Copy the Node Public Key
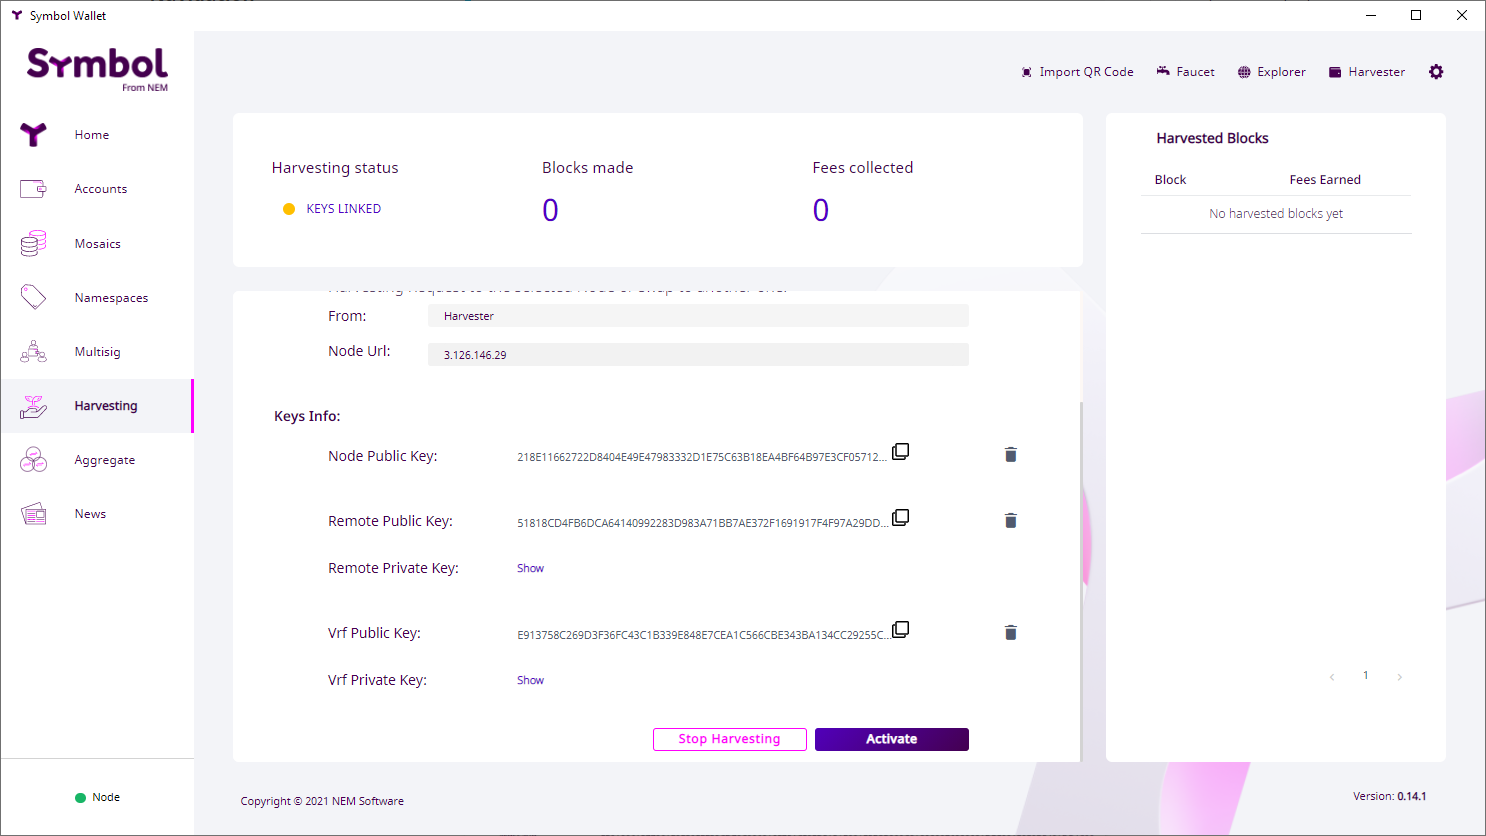Screen dimensions: 1486x836 [x=900, y=452]
